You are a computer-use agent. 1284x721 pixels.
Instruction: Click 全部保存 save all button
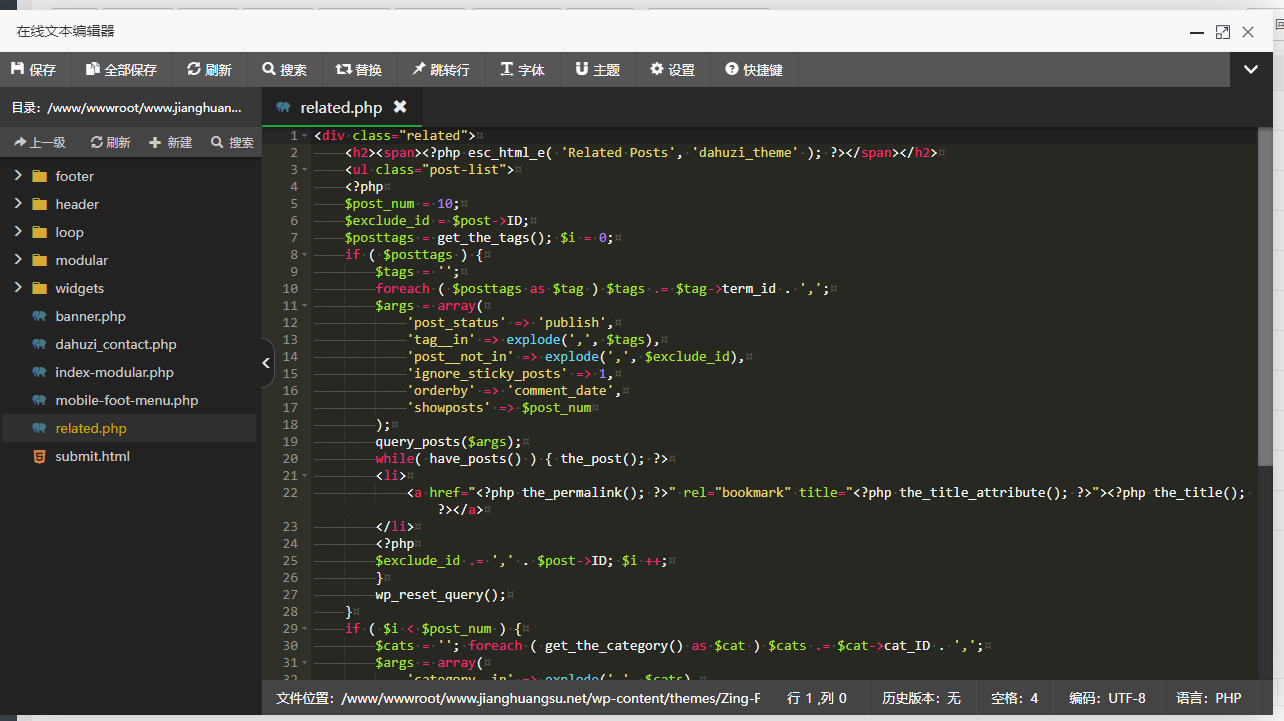click(122, 70)
